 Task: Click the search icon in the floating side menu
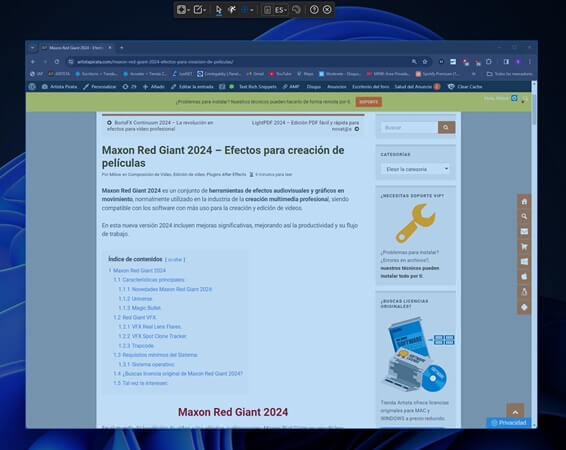point(524,217)
